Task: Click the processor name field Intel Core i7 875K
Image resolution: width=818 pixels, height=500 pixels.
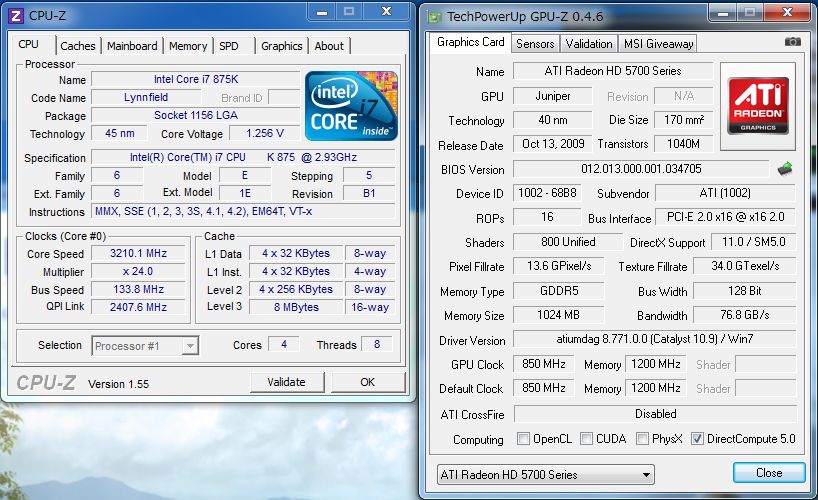Action: pyautogui.click(x=196, y=79)
